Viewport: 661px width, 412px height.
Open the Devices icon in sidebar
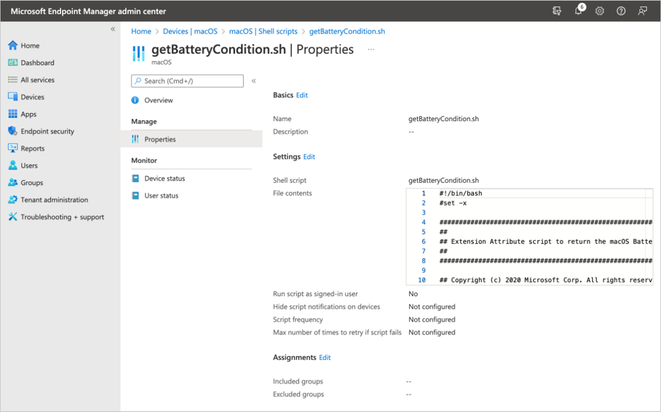pos(13,97)
